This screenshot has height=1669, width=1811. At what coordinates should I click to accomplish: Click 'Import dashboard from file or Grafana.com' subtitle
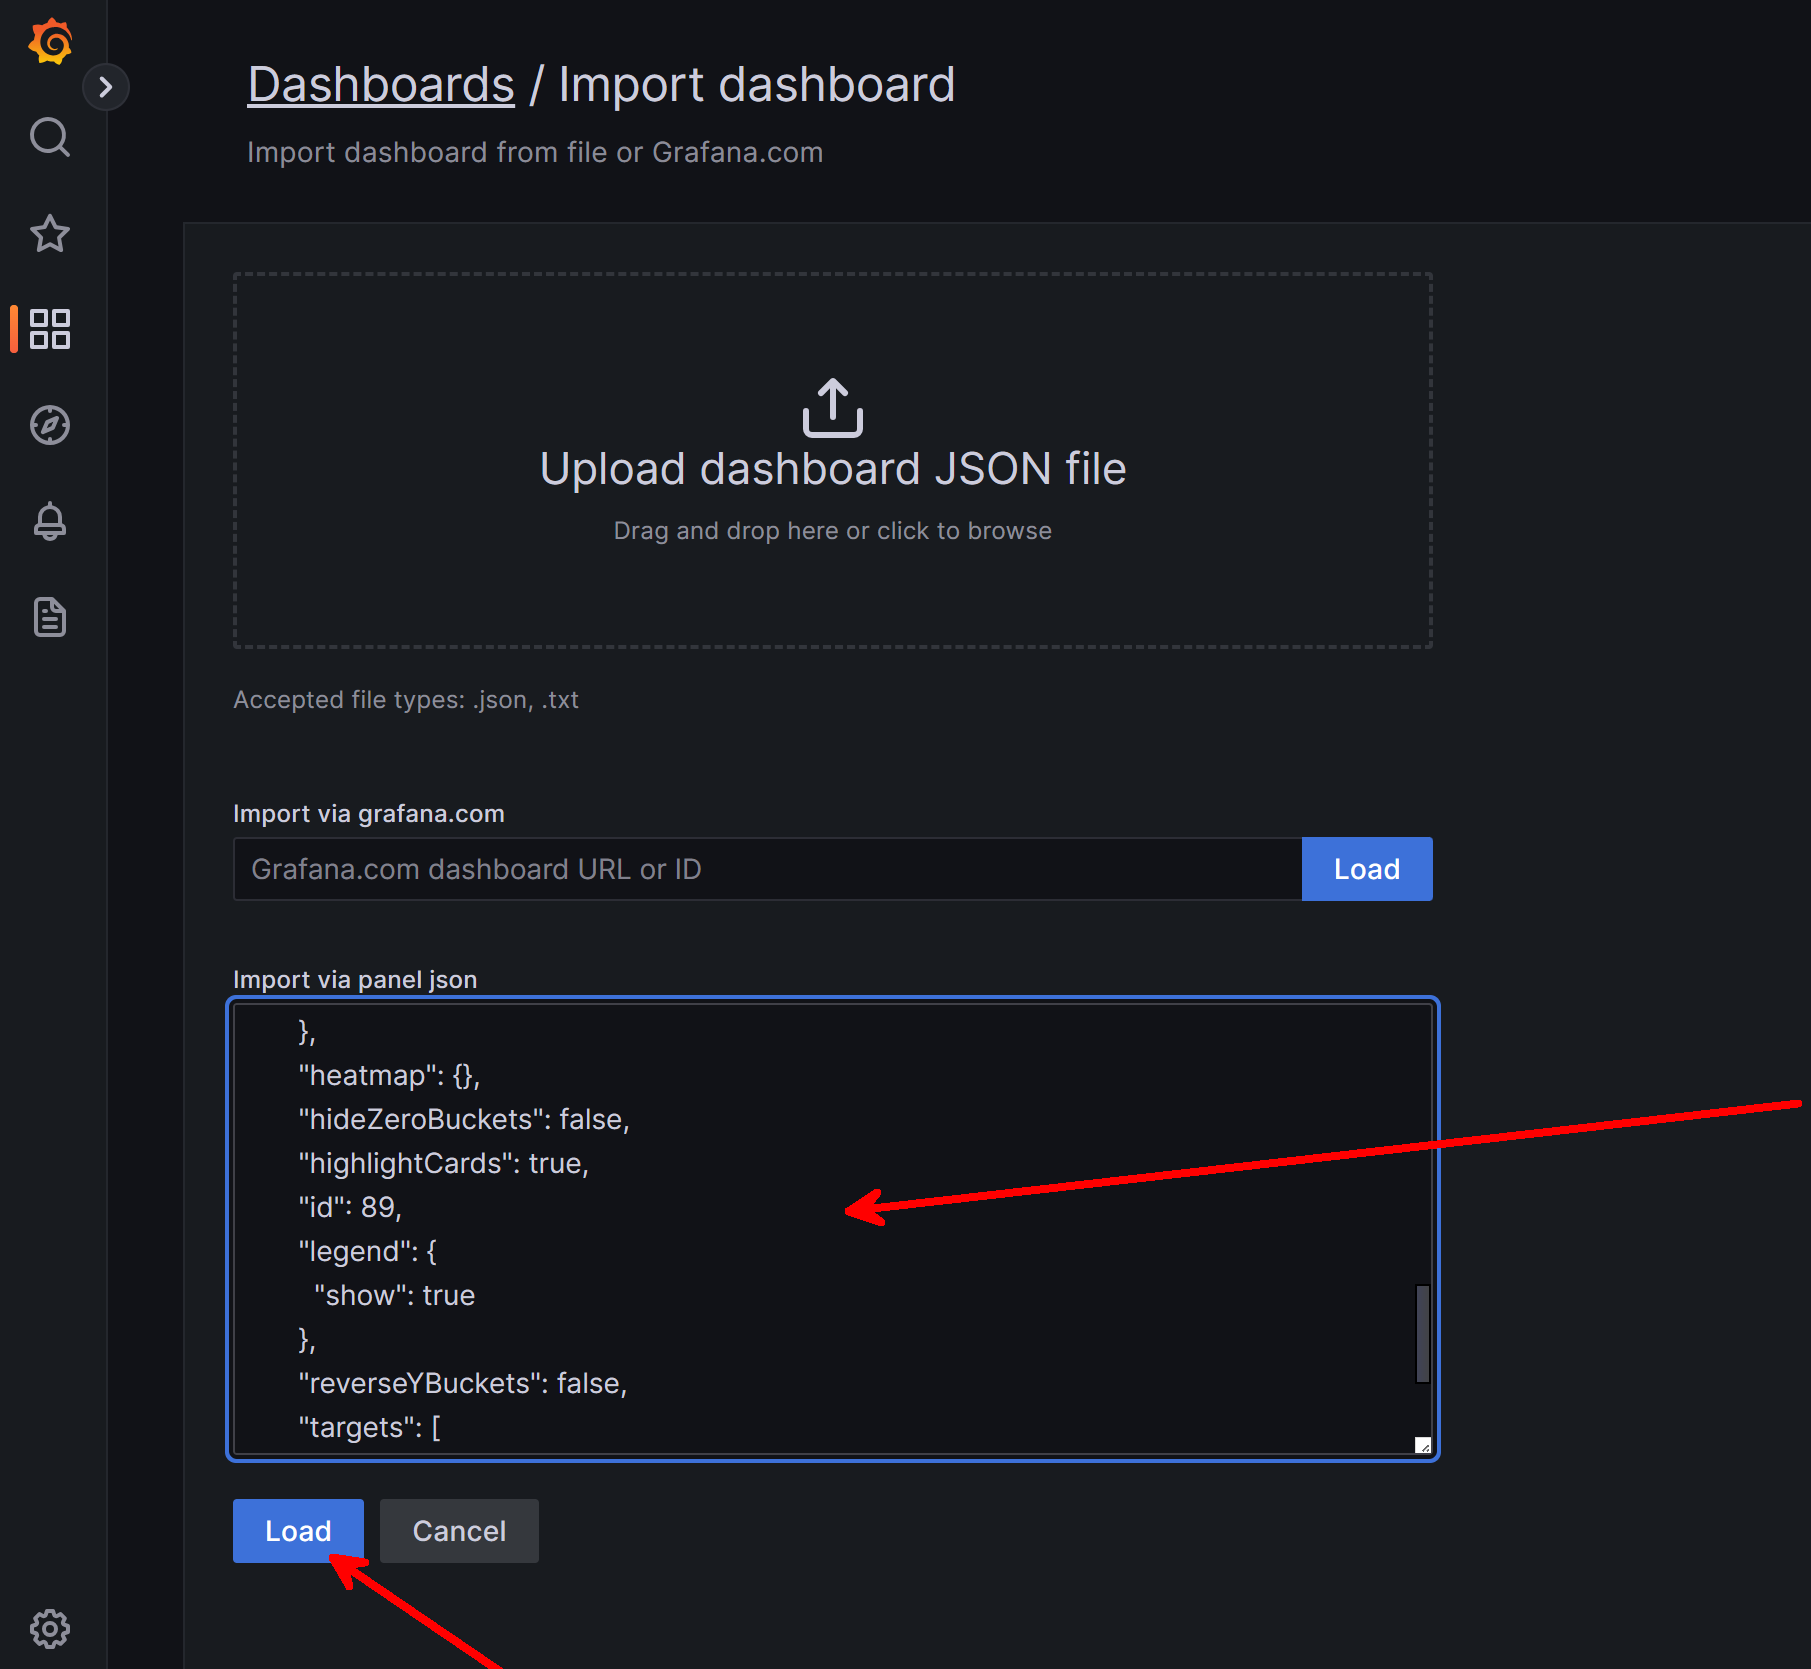535,152
